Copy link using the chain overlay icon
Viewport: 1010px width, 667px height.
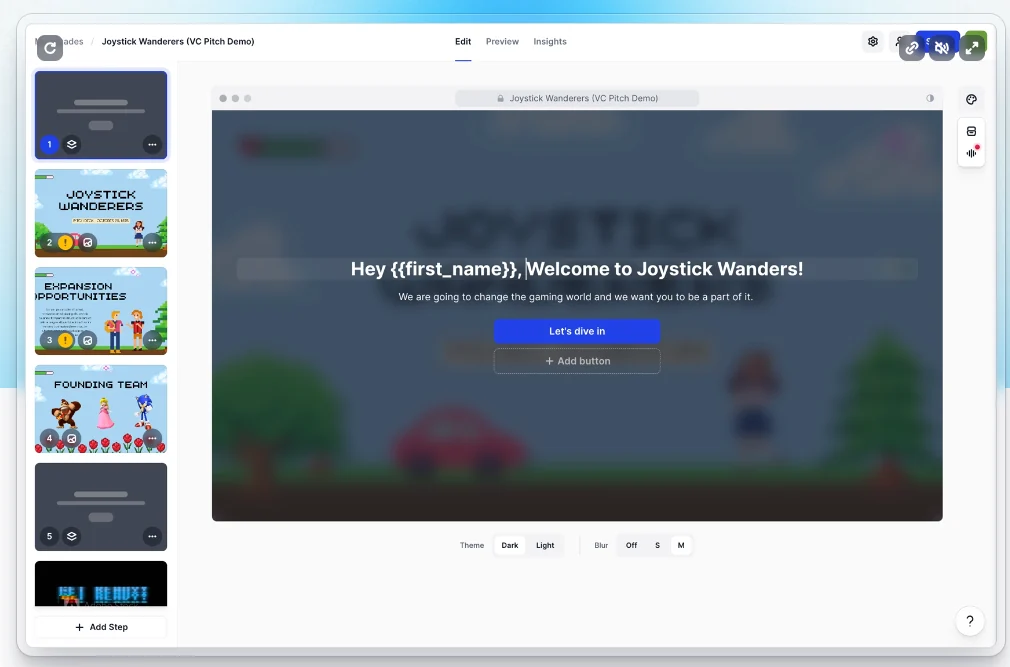(x=911, y=48)
